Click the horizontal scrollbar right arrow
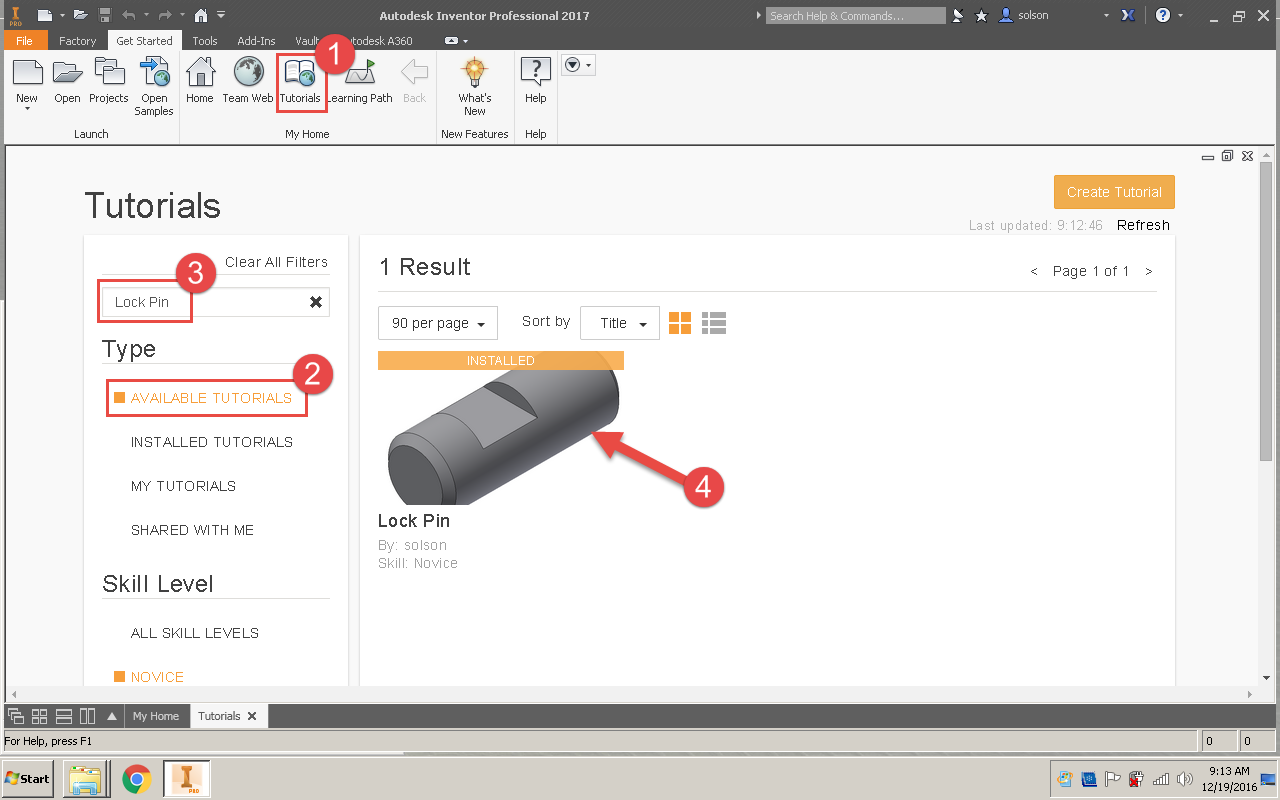Screen dimensions: 1280x800 tap(1250, 694)
